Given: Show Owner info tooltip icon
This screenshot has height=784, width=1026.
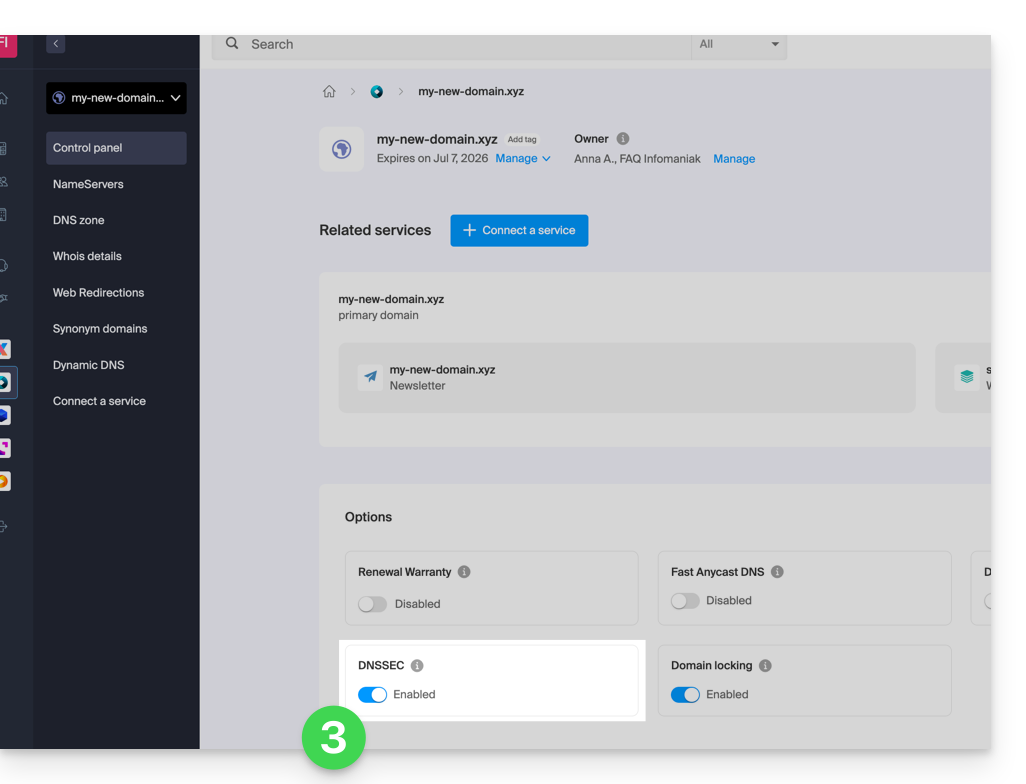Looking at the screenshot, I should [x=623, y=139].
